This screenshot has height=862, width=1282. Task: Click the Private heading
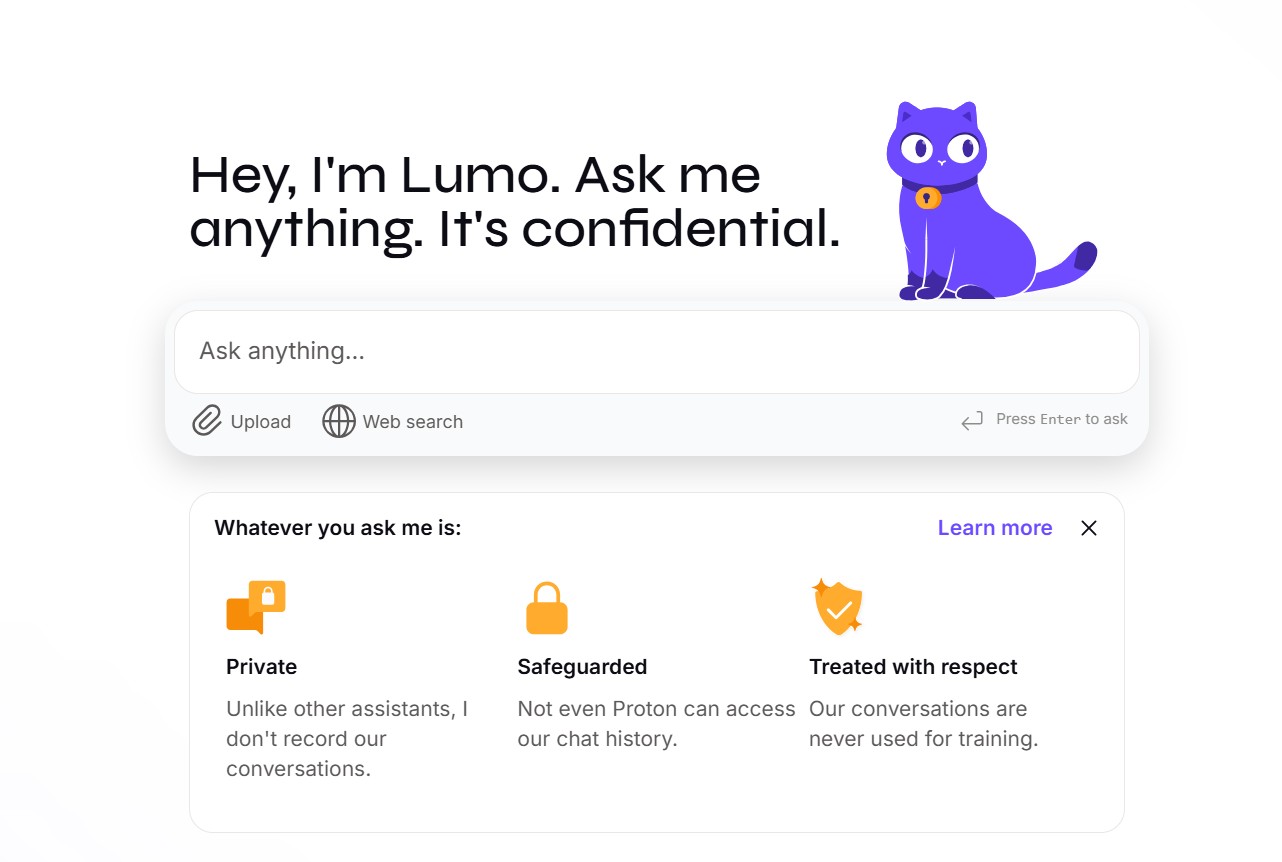(262, 667)
